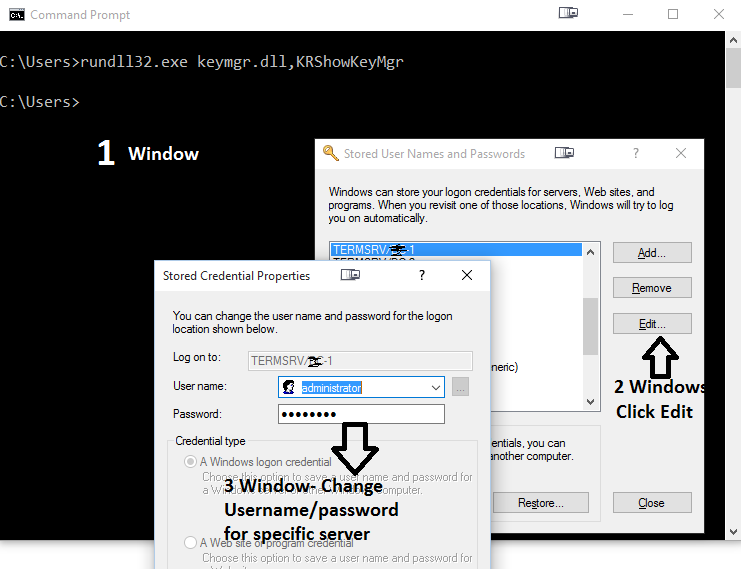Click the remote session icon in Stored Credential Properties title bar
The height and width of the screenshot is (569, 741).
350,275
